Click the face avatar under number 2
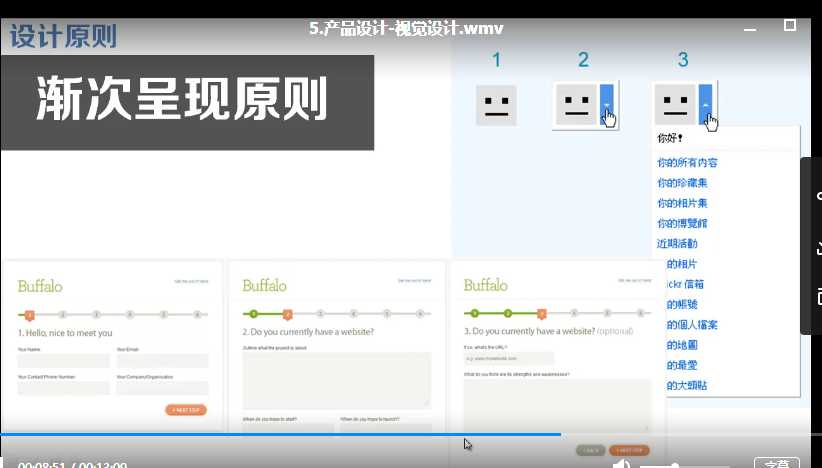822x468 pixels. pyautogui.click(x=577, y=105)
